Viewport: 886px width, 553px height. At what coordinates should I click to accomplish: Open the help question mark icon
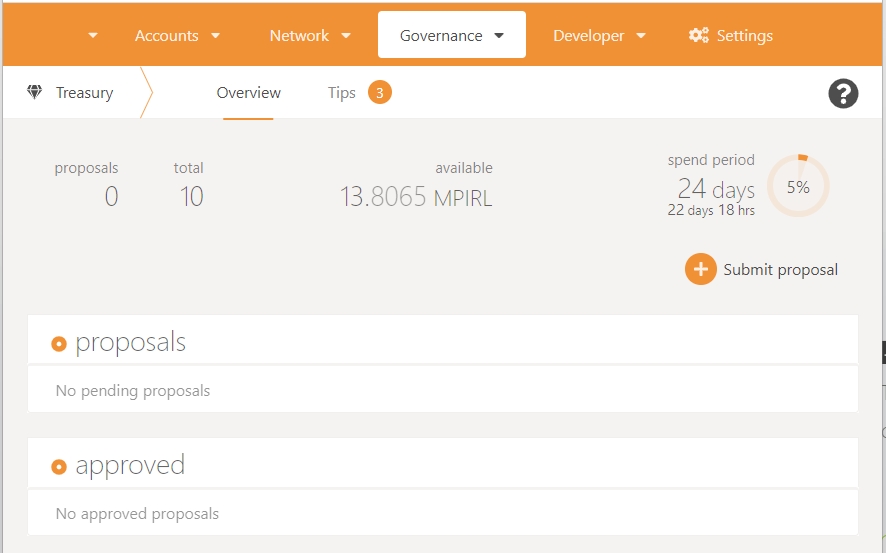[x=843, y=93]
